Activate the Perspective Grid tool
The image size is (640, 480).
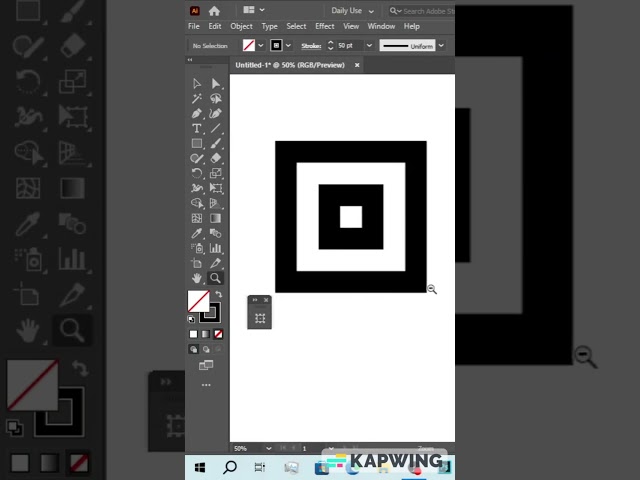tap(216, 203)
